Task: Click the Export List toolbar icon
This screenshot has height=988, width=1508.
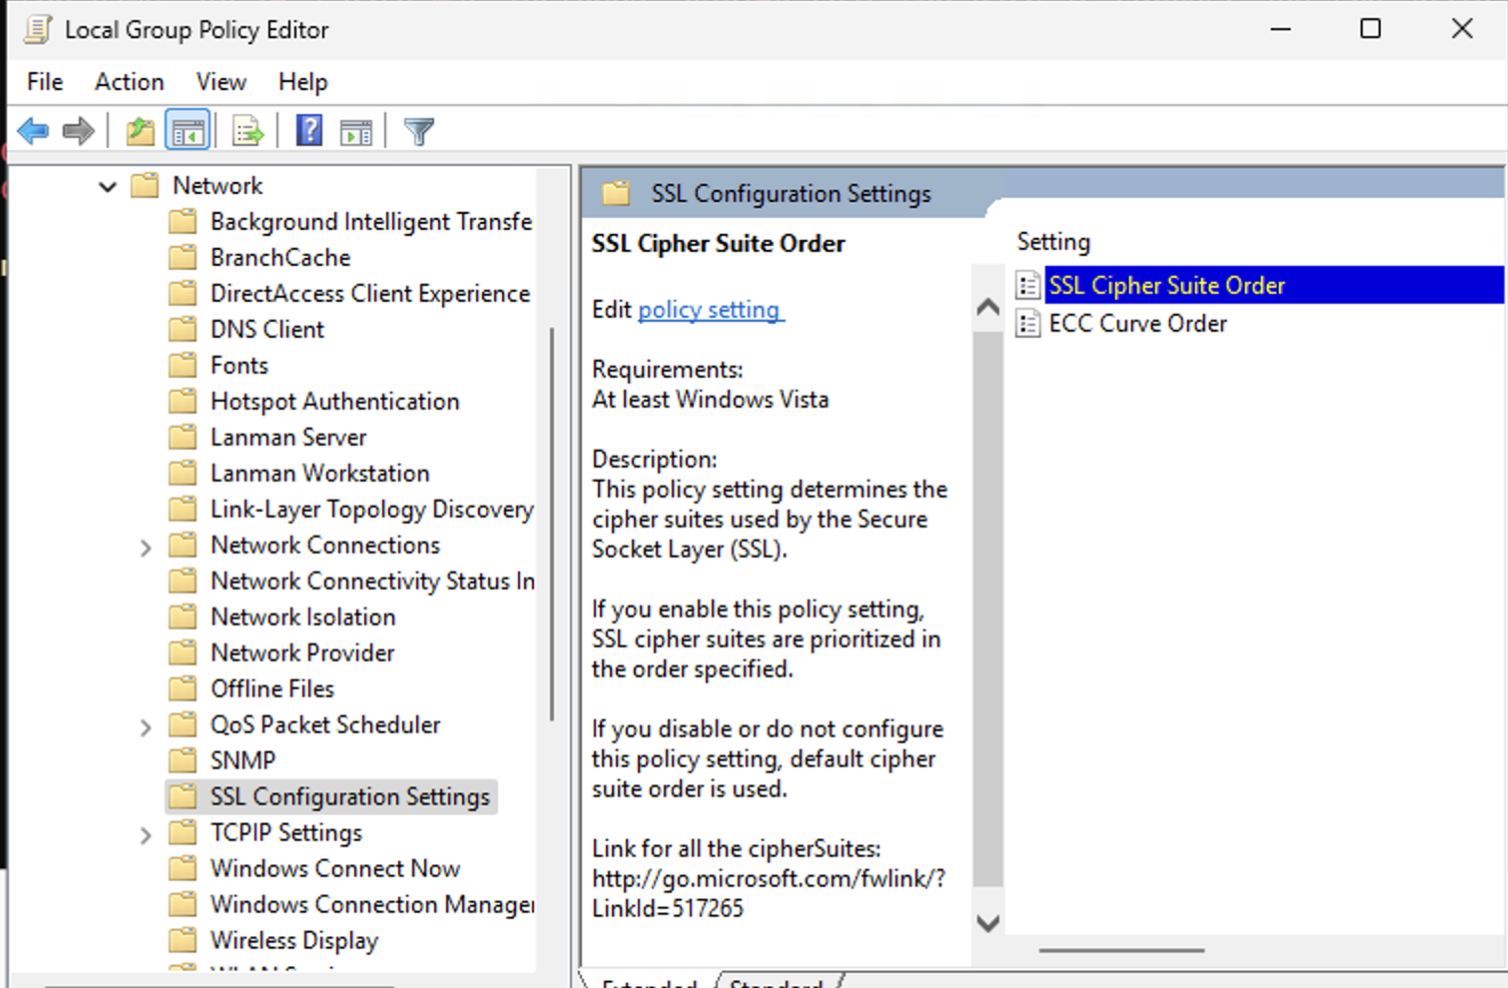Action: coord(247,131)
